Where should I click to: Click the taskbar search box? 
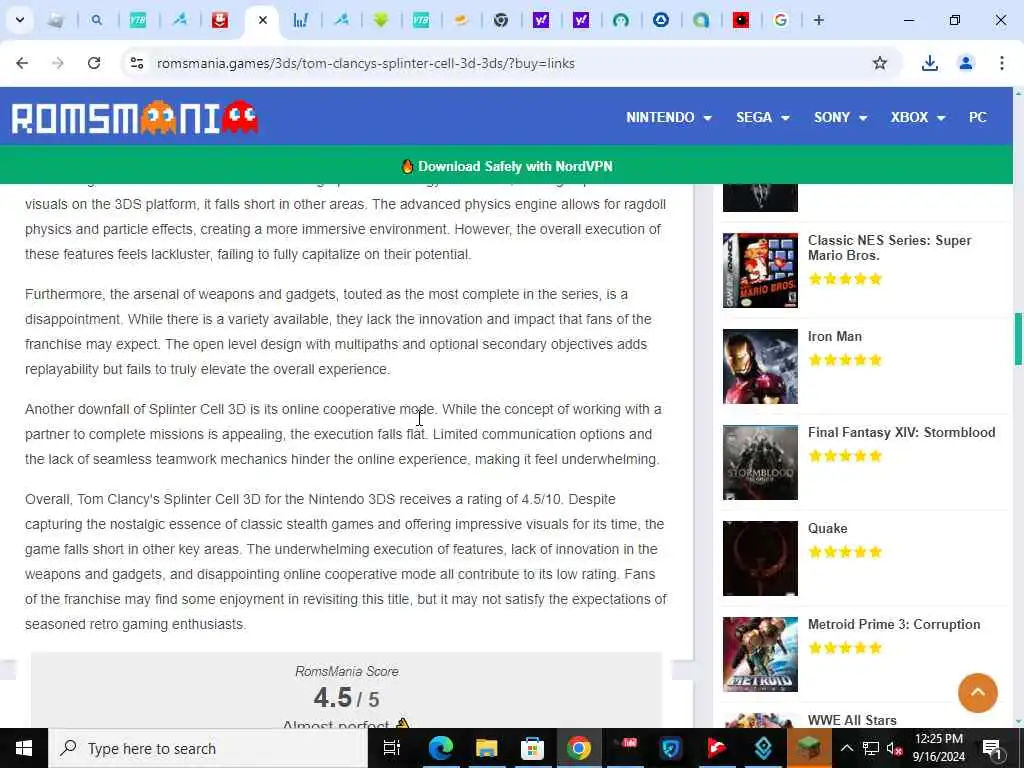coord(208,748)
